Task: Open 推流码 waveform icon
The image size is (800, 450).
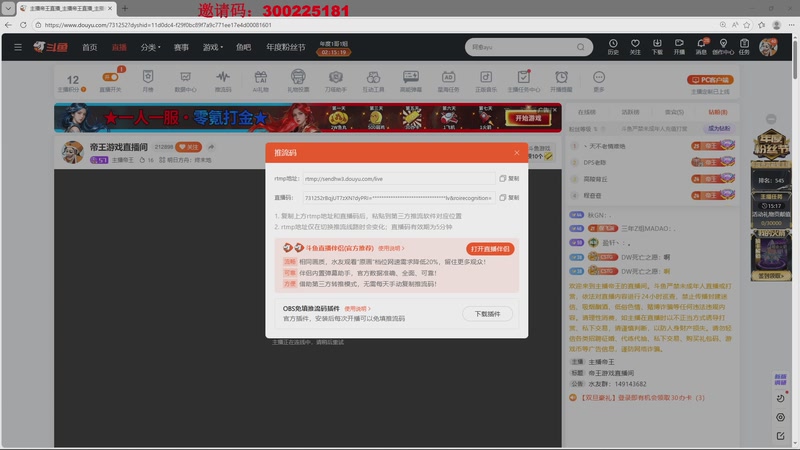Action: 223,81
